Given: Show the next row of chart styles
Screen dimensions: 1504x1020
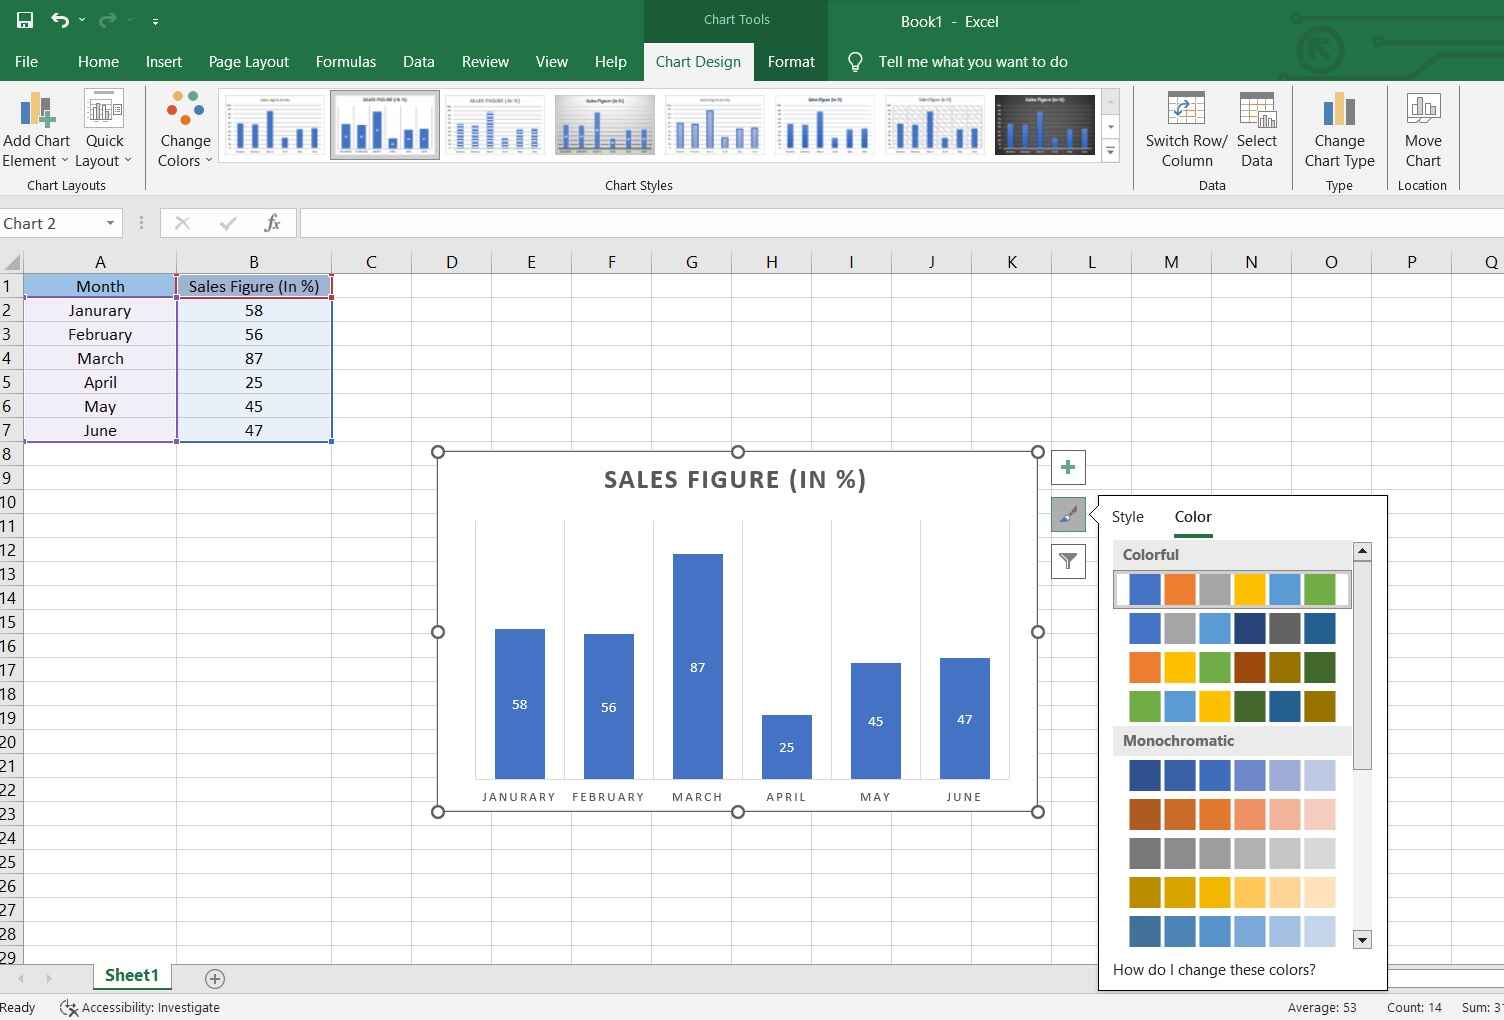Looking at the screenshot, I should (x=1110, y=127).
